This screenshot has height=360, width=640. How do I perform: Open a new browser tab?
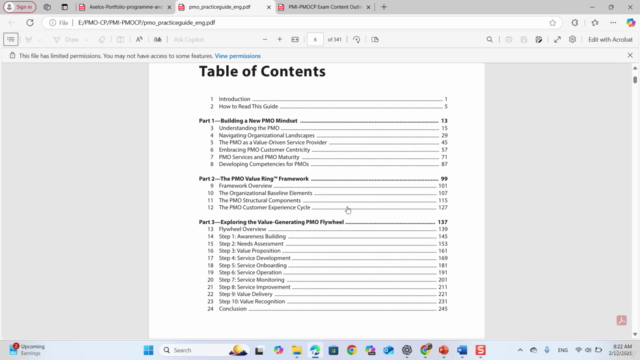pos(384,7)
